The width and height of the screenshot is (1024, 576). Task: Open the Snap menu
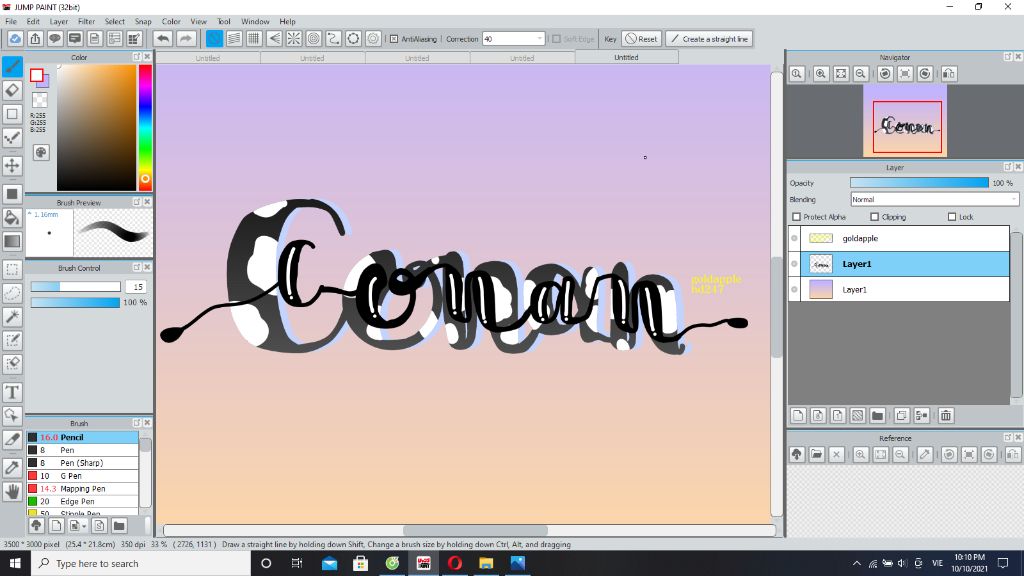(143, 22)
